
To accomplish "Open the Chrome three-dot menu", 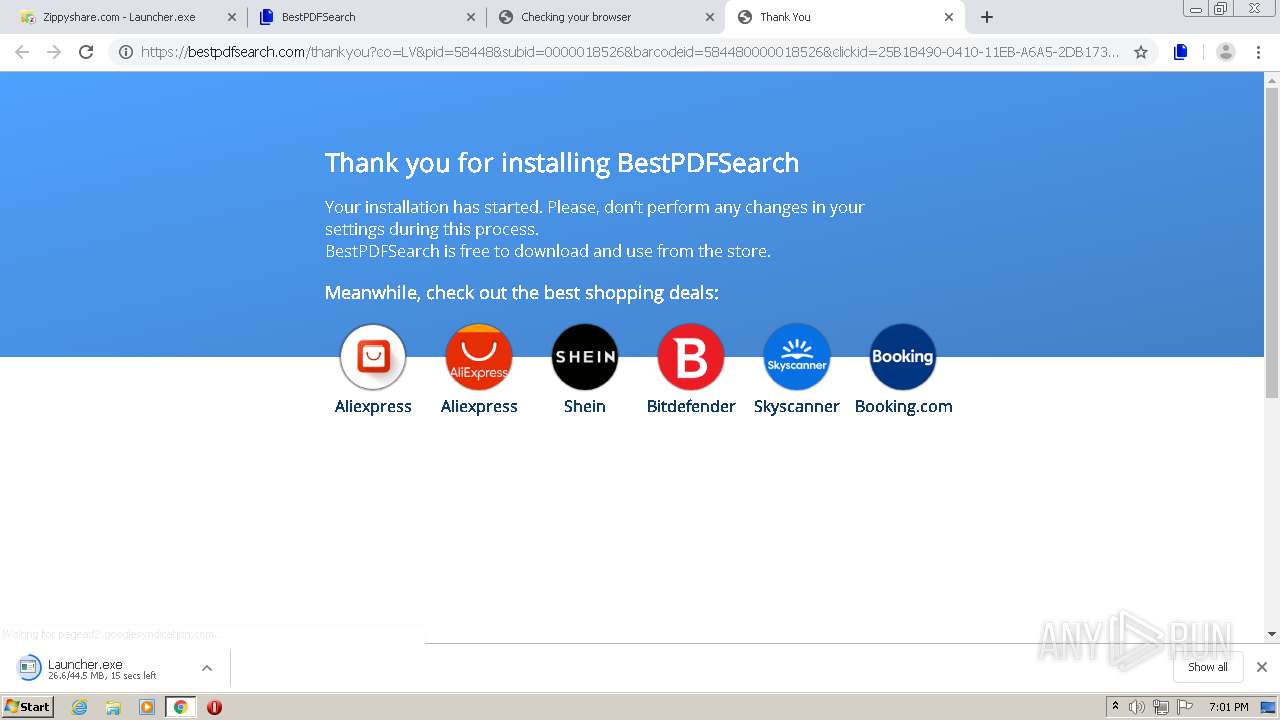I will (1258, 52).
